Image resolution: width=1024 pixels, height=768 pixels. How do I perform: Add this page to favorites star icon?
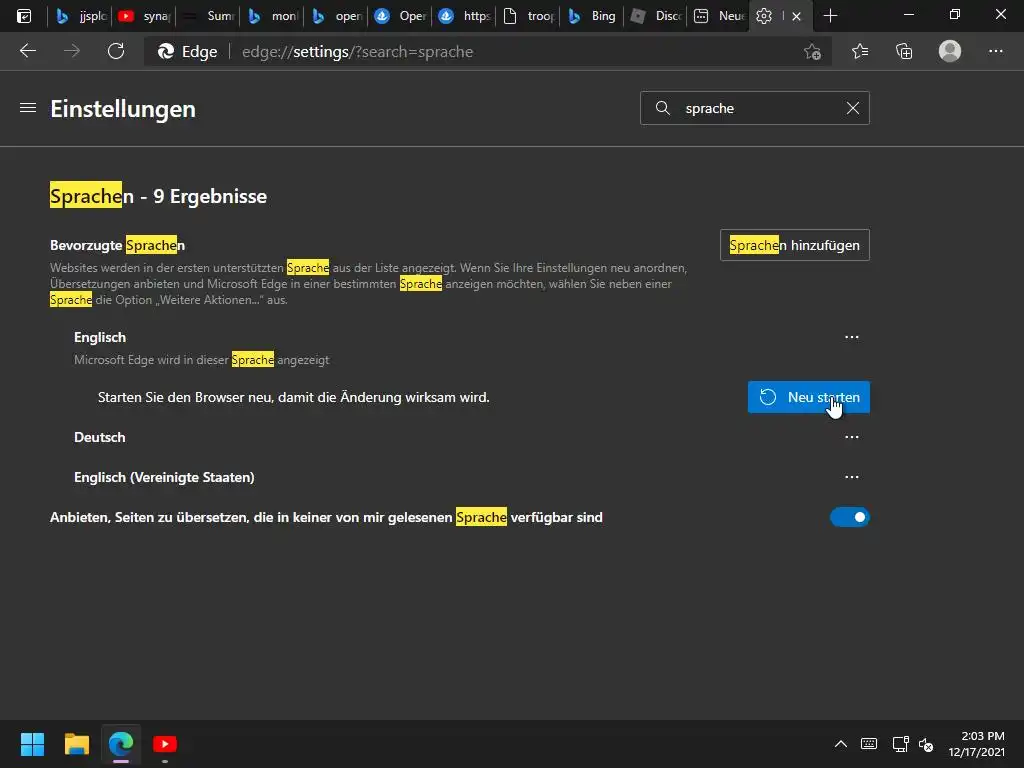pos(812,52)
